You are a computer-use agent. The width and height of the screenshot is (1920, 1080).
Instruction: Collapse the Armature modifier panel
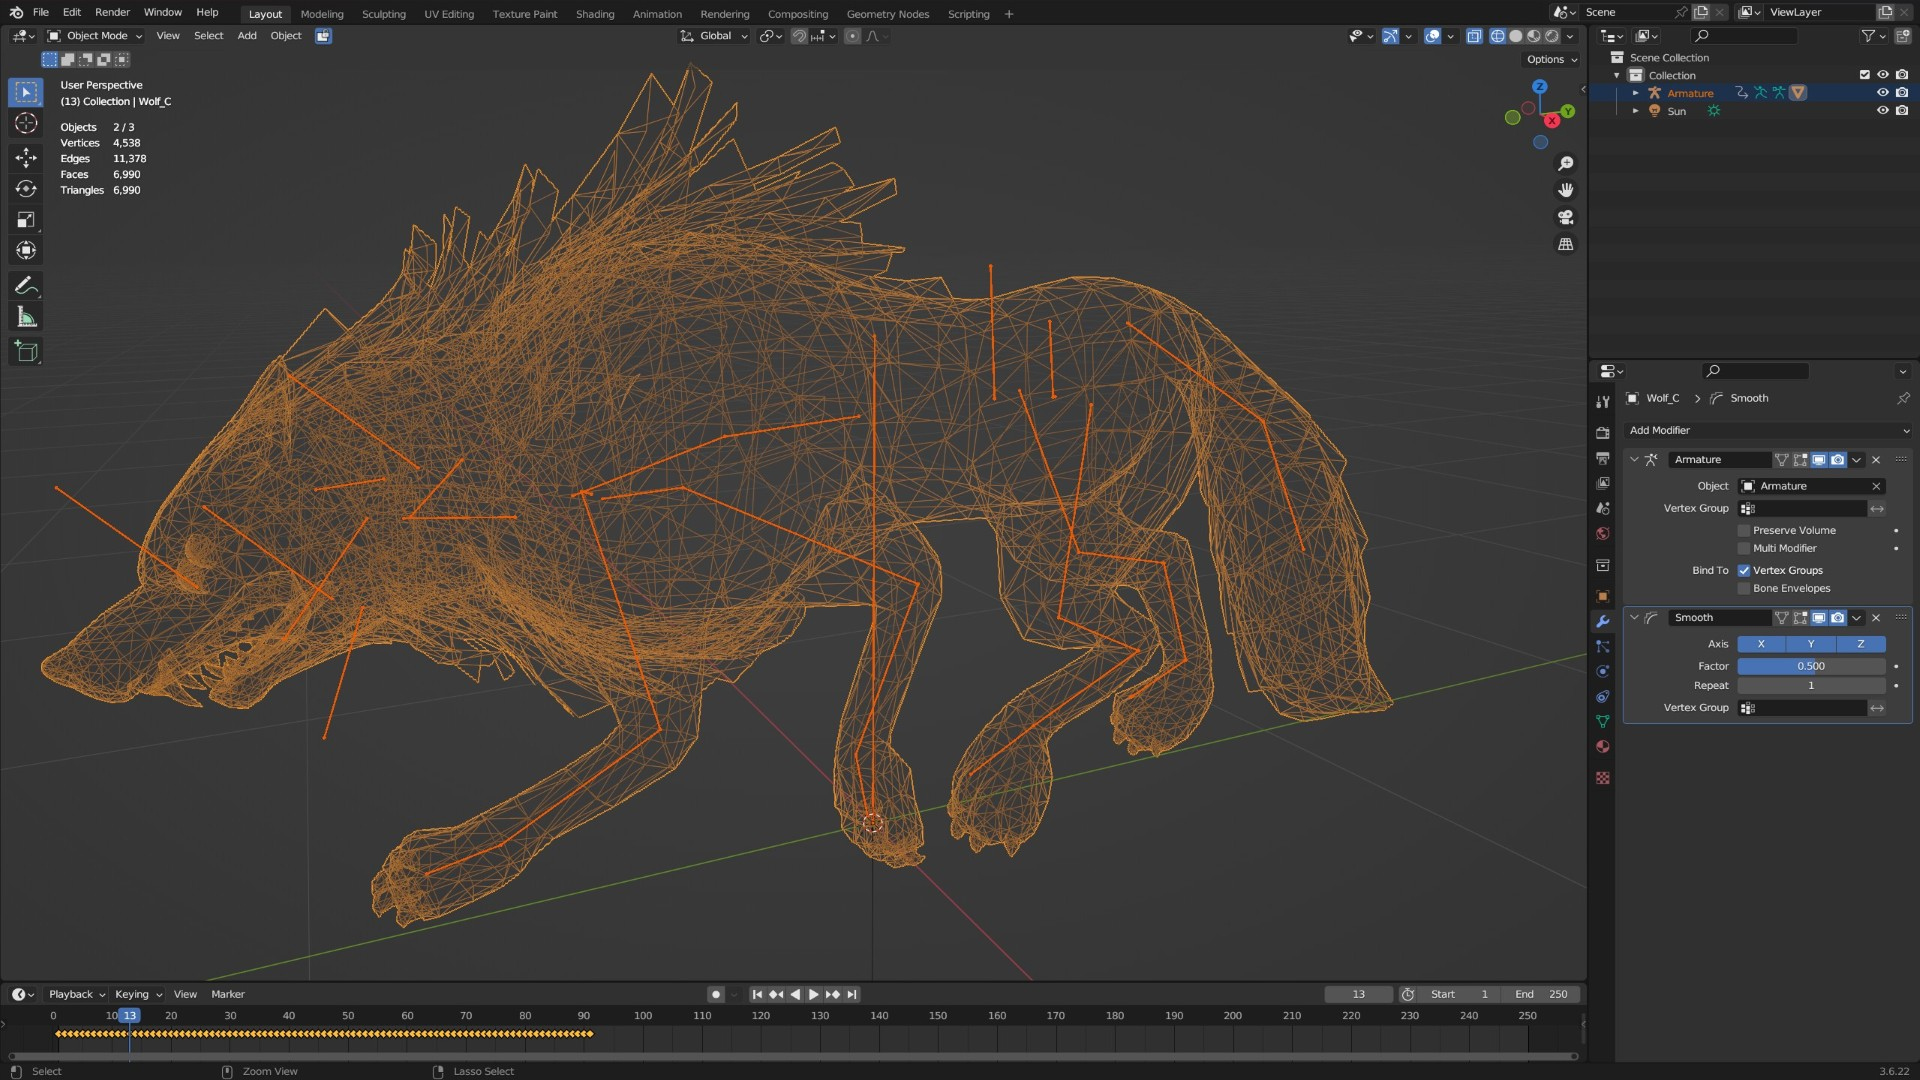1634,460
